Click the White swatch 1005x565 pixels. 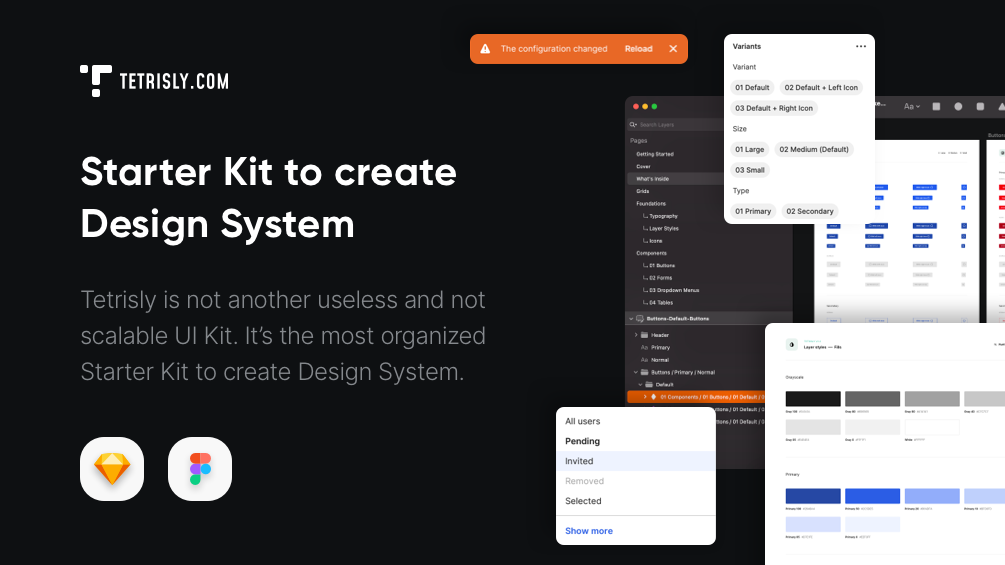click(932, 427)
